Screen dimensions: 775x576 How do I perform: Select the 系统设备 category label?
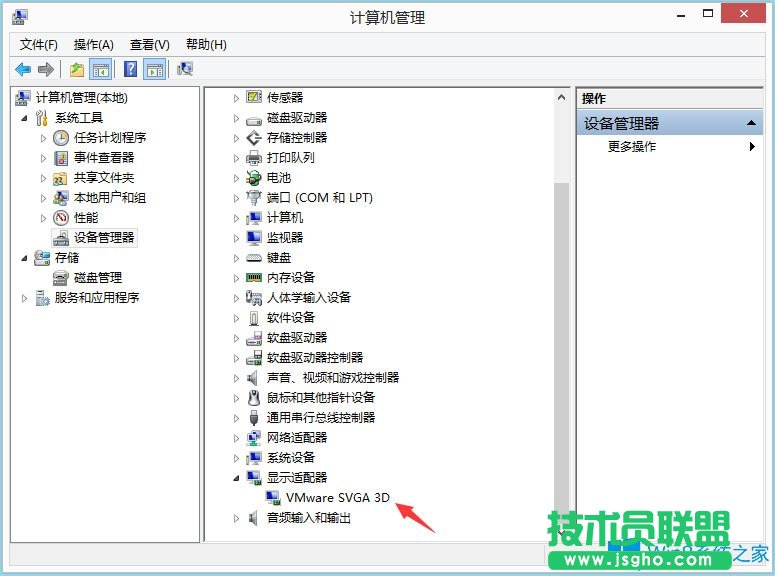291,458
